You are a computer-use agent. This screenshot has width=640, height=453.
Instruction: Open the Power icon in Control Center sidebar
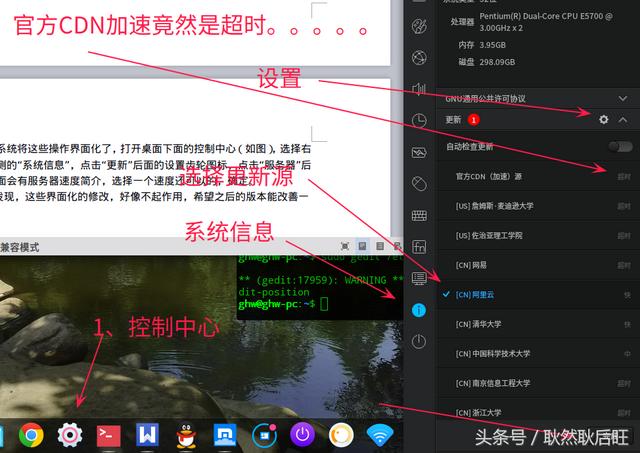tap(419, 341)
